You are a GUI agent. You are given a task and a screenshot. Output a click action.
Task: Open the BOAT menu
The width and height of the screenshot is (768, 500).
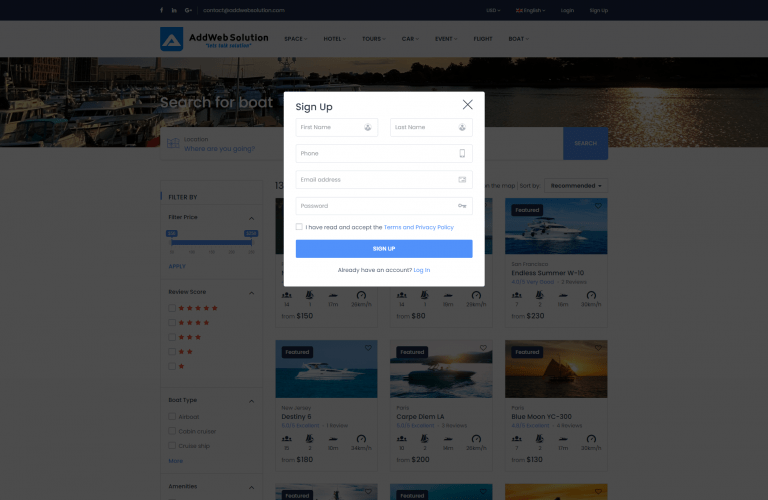[519, 39]
